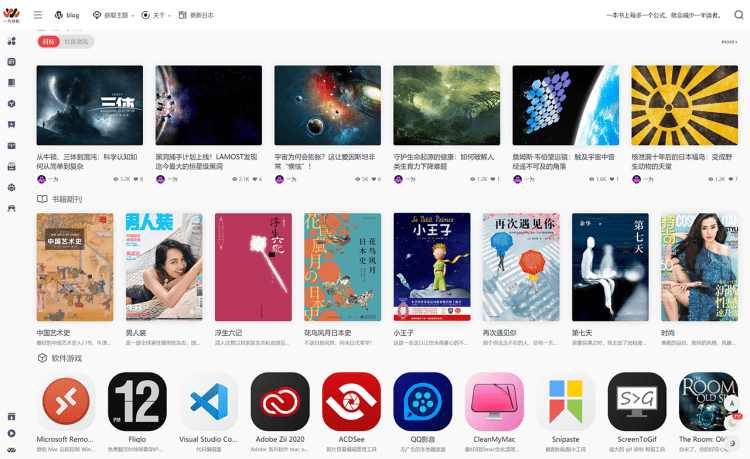Open the blog menu item

point(67,15)
